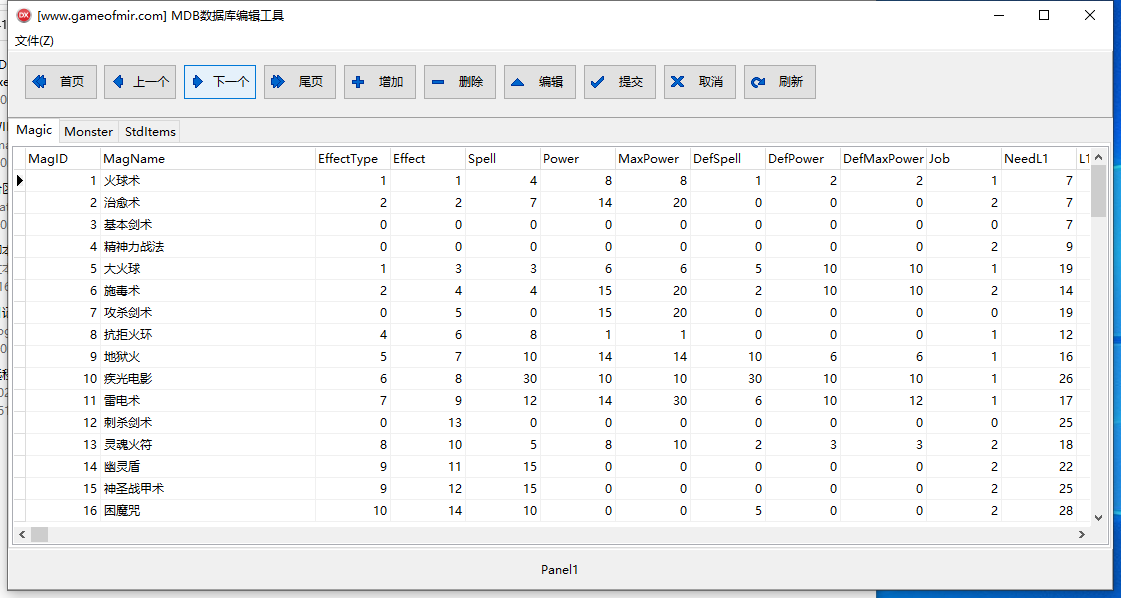
Task: Go to previous record with 上一个
Action: click(140, 82)
